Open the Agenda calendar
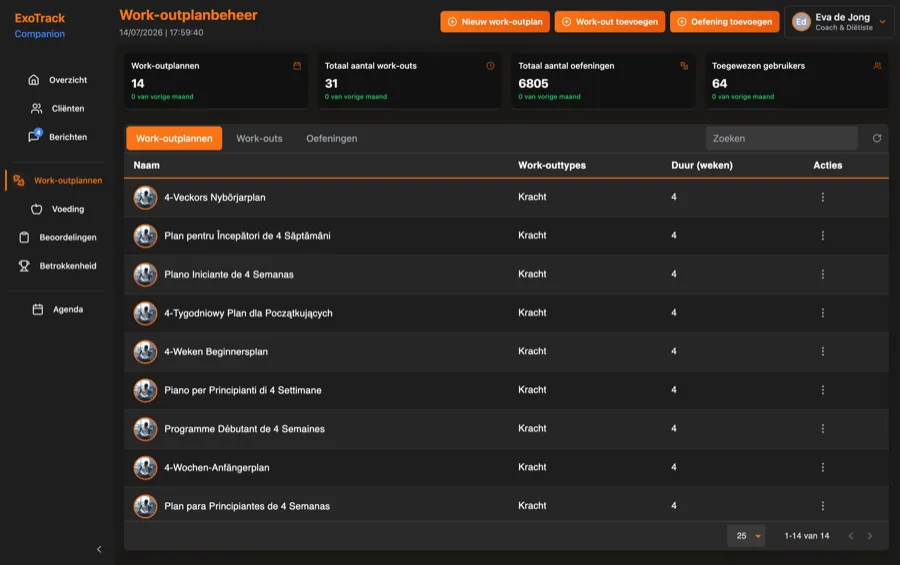This screenshot has height=565, width=900. (x=57, y=309)
